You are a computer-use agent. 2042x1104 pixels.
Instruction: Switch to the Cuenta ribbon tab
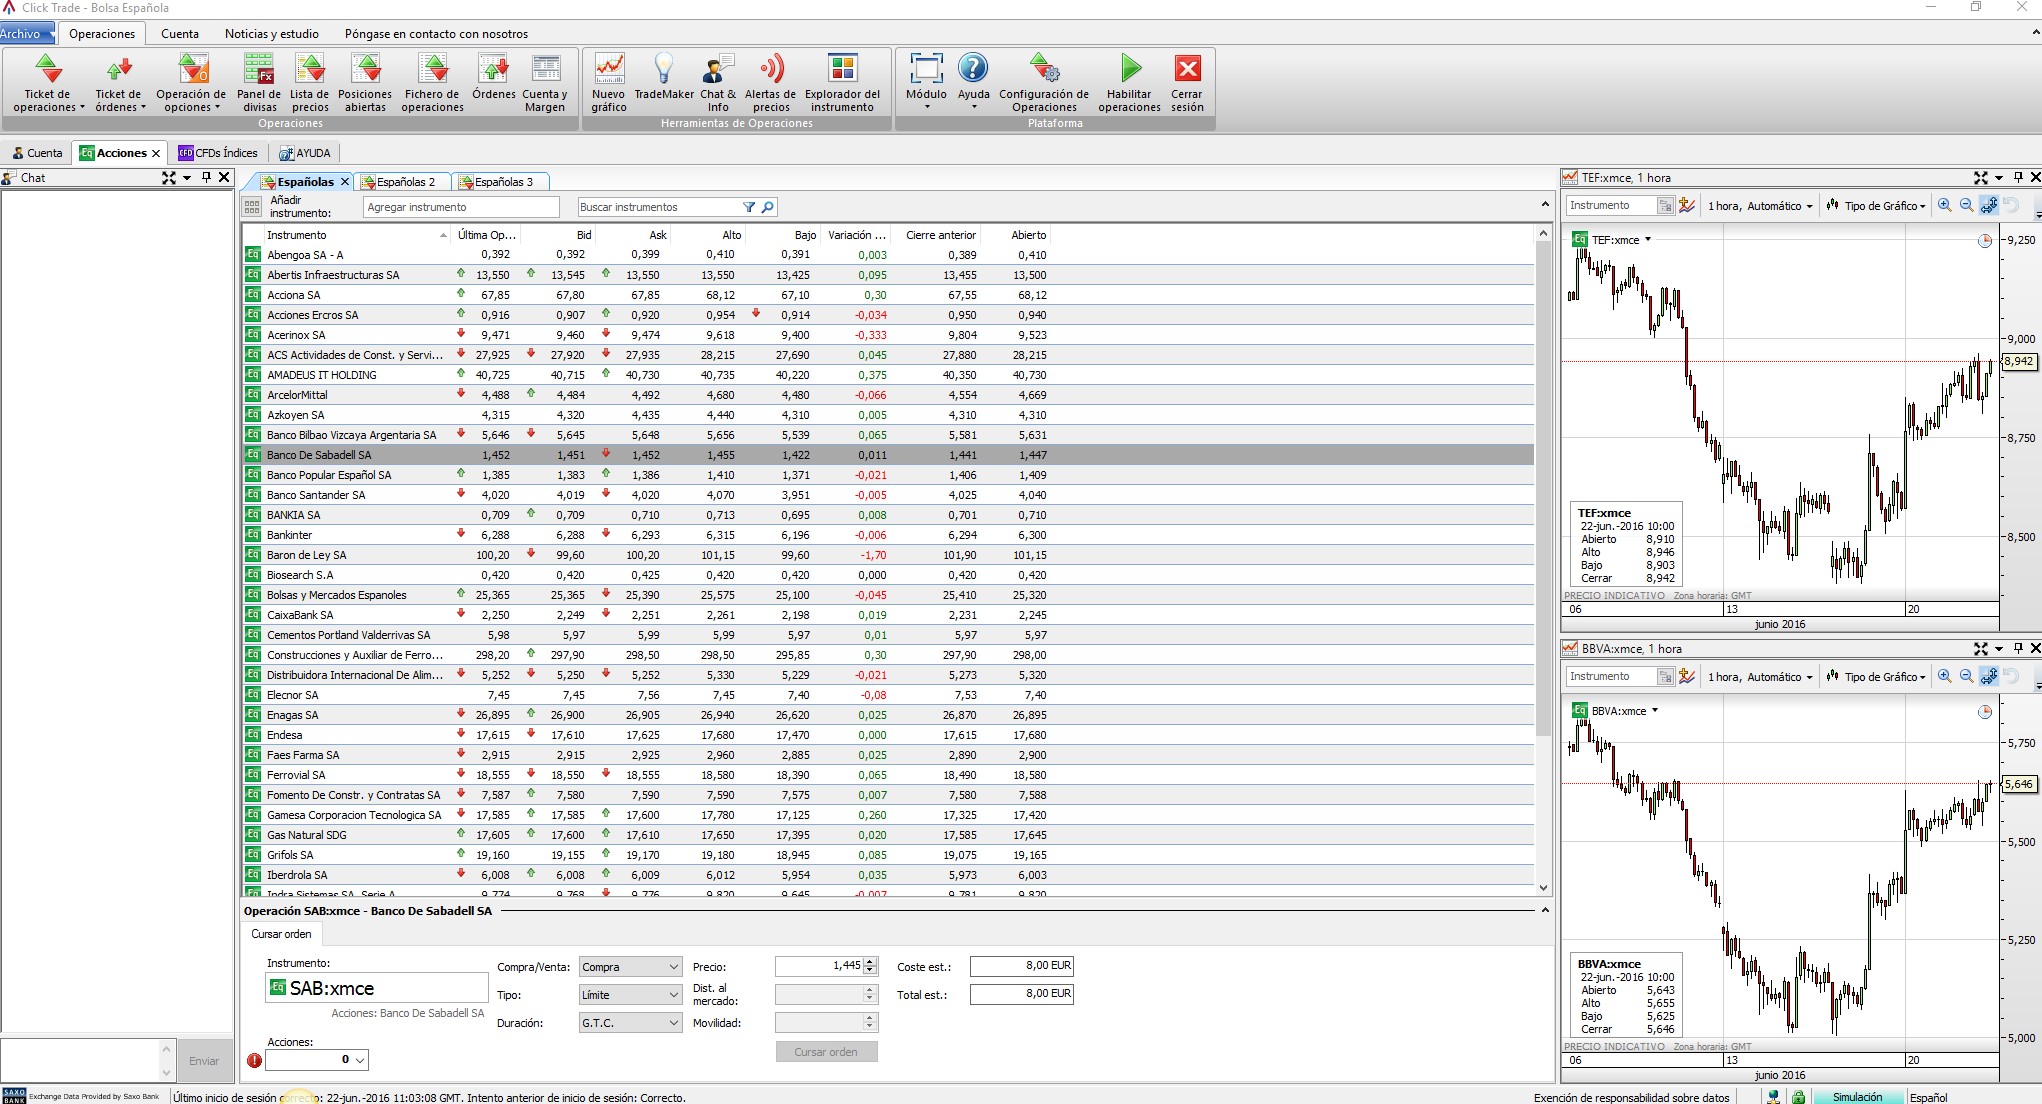pyautogui.click(x=180, y=33)
